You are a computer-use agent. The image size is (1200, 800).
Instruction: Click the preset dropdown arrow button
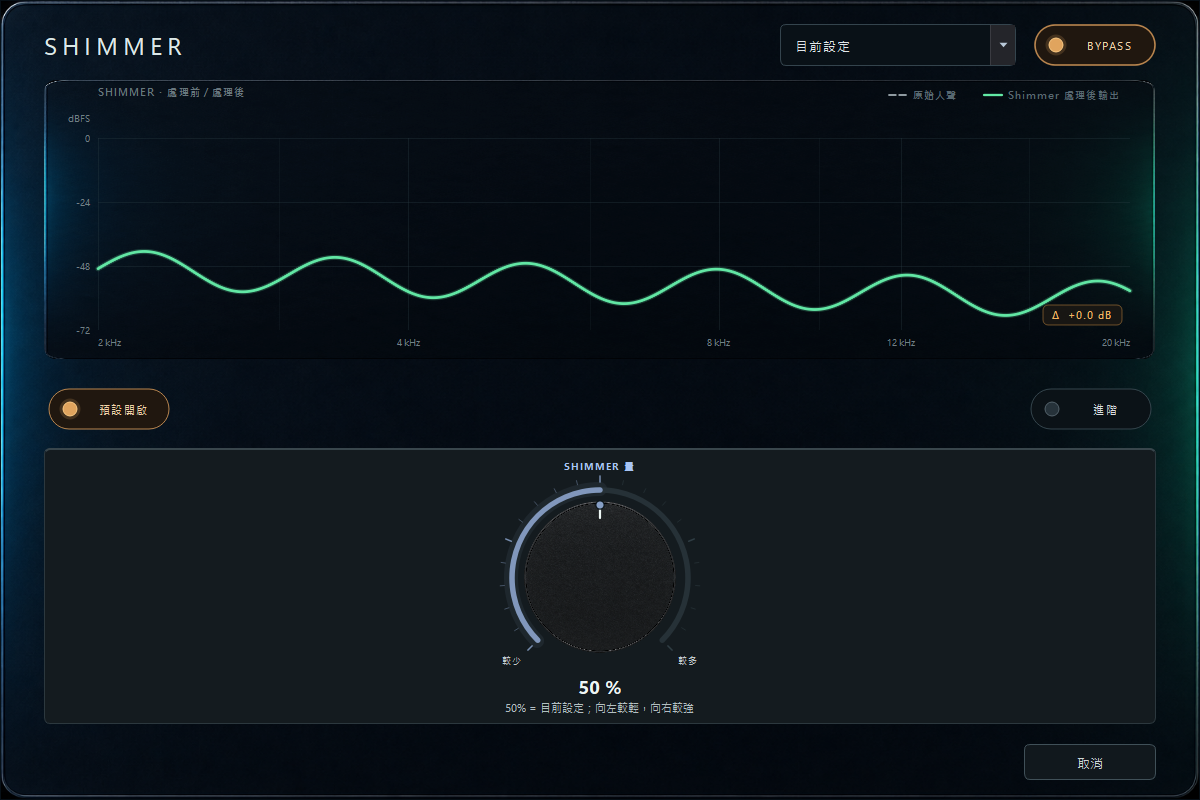coord(1003,45)
